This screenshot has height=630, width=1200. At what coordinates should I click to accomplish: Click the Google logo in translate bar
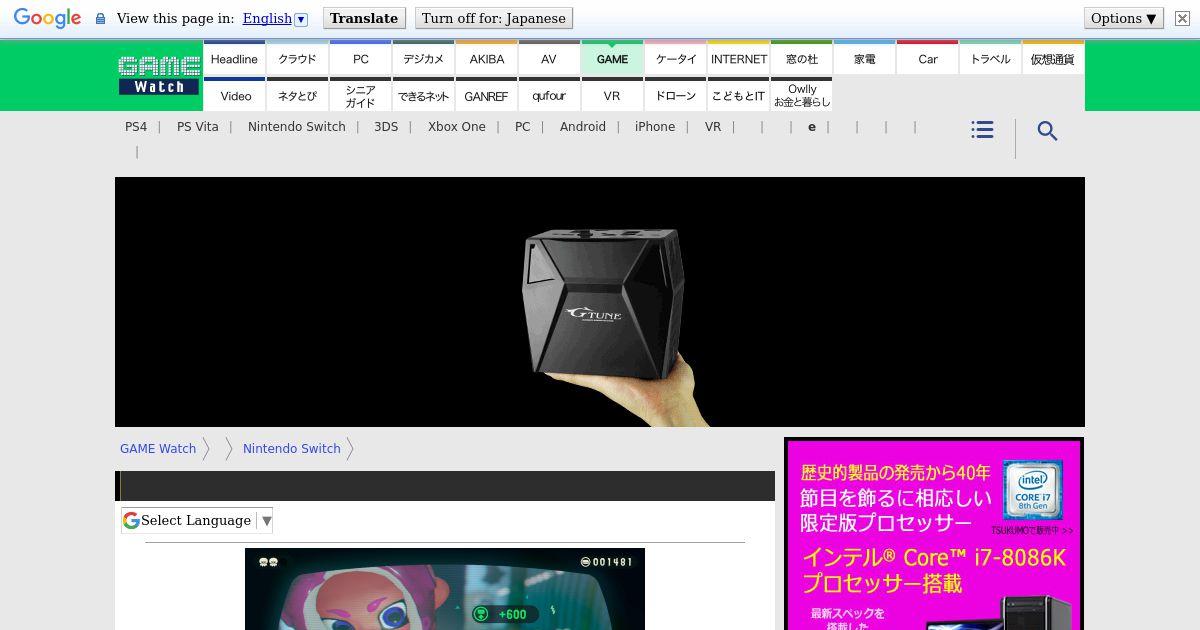[x=47, y=19]
